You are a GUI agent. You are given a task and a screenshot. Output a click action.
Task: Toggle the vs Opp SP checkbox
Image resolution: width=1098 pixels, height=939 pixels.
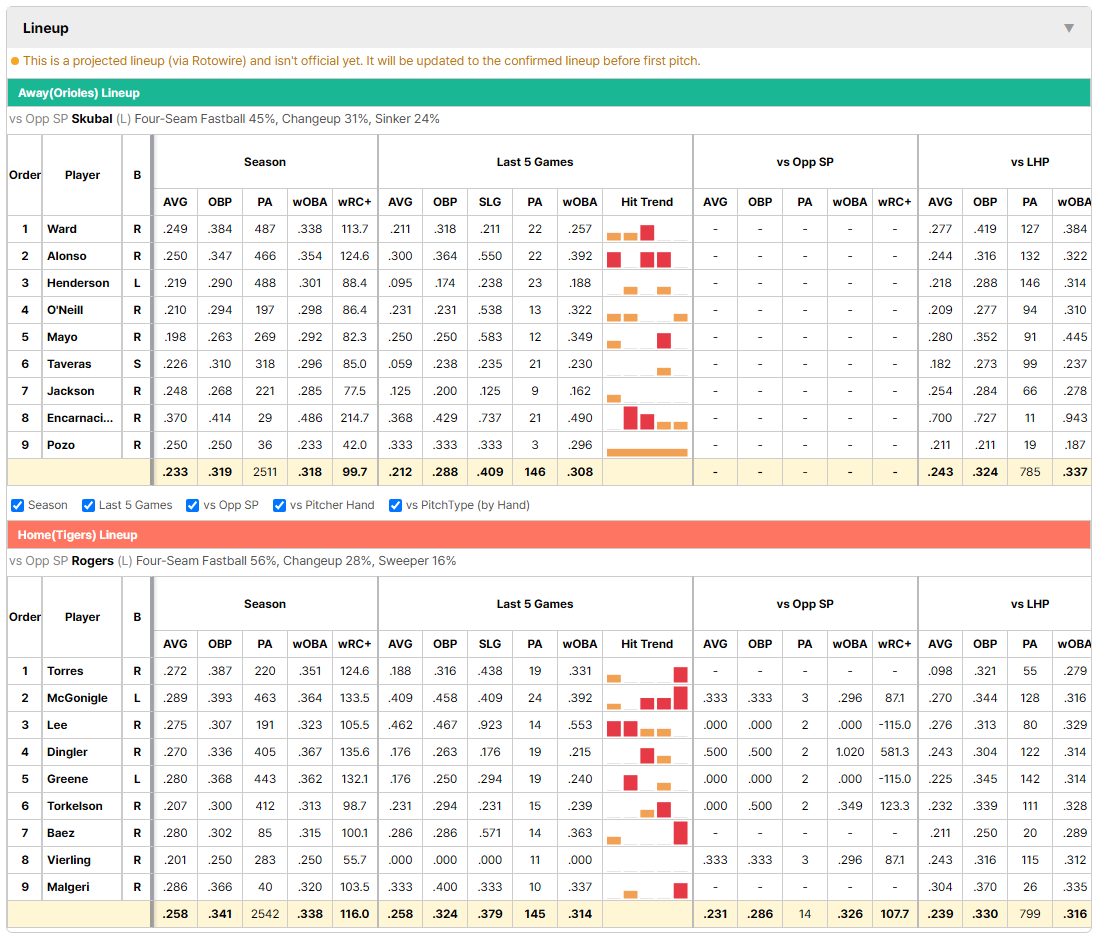(x=193, y=506)
